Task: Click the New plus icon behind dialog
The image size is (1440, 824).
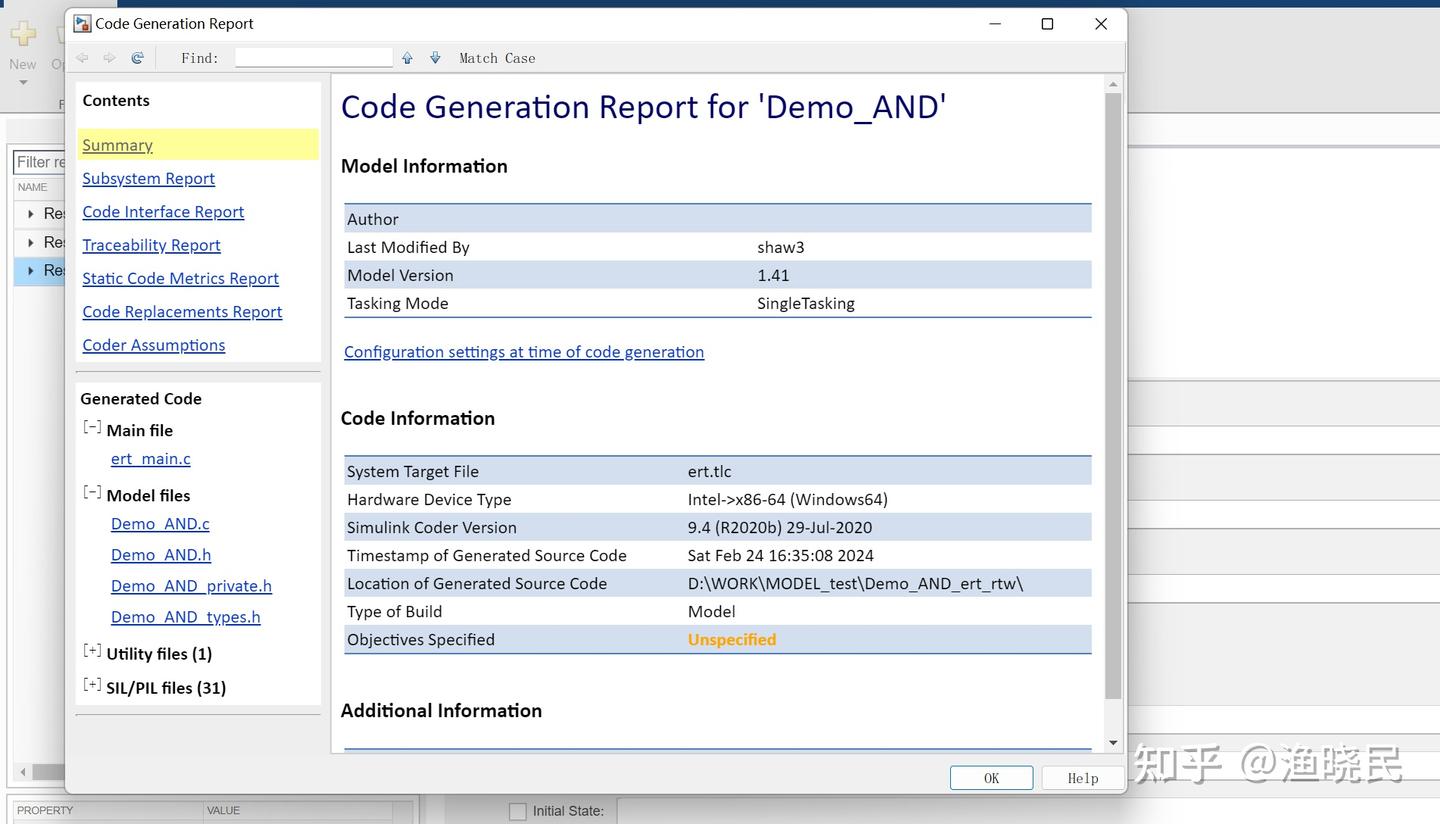Action: point(23,34)
